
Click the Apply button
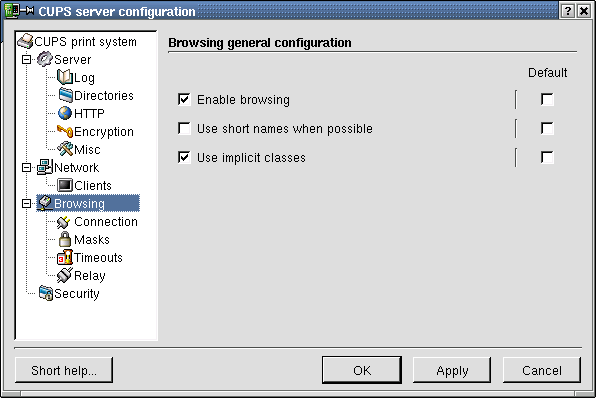coord(452,370)
